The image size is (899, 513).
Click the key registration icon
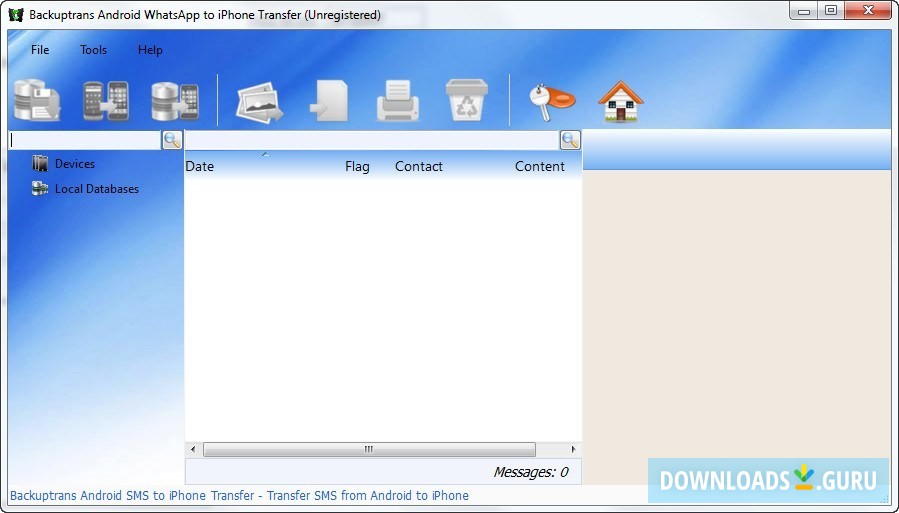(x=552, y=102)
